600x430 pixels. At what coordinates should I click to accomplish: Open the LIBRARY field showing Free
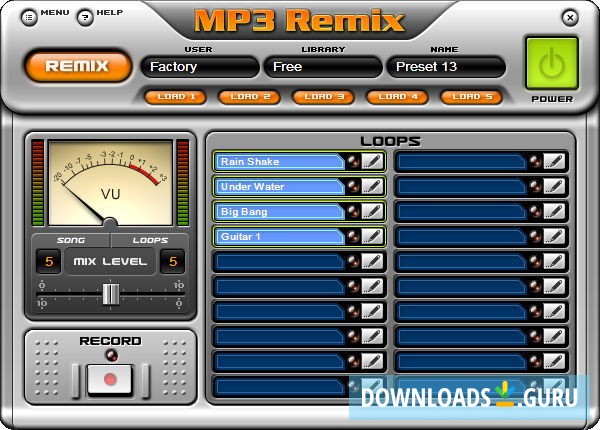click(x=323, y=67)
